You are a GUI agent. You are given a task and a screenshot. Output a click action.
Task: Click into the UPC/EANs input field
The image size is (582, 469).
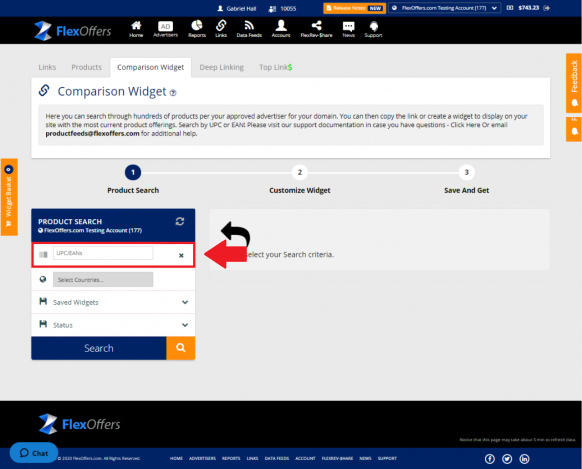click(103, 253)
